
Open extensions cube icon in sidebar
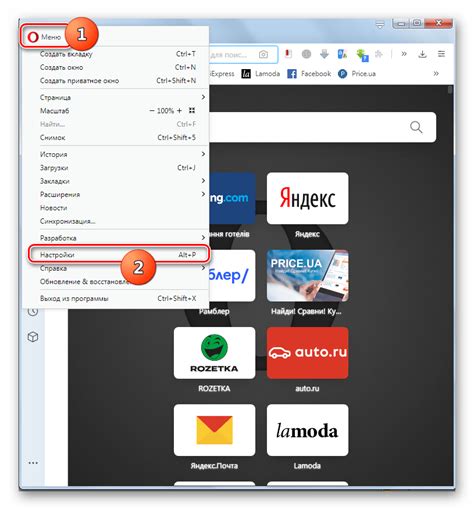33,337
